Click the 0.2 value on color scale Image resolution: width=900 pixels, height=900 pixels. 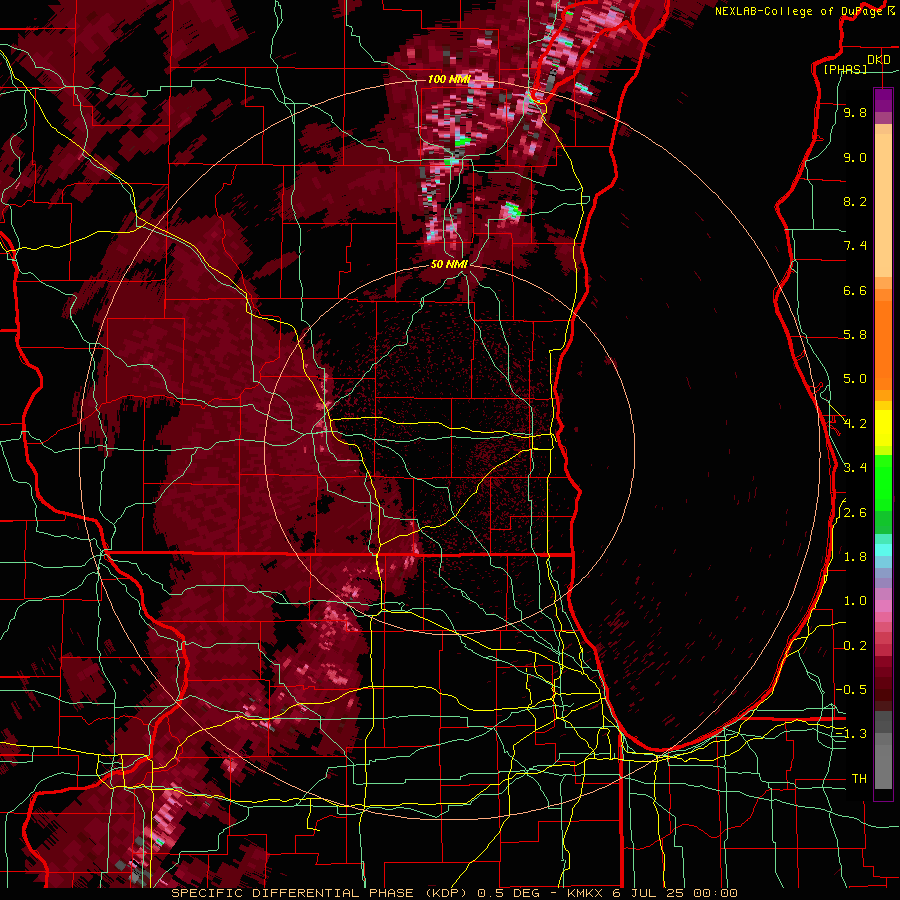855,646
